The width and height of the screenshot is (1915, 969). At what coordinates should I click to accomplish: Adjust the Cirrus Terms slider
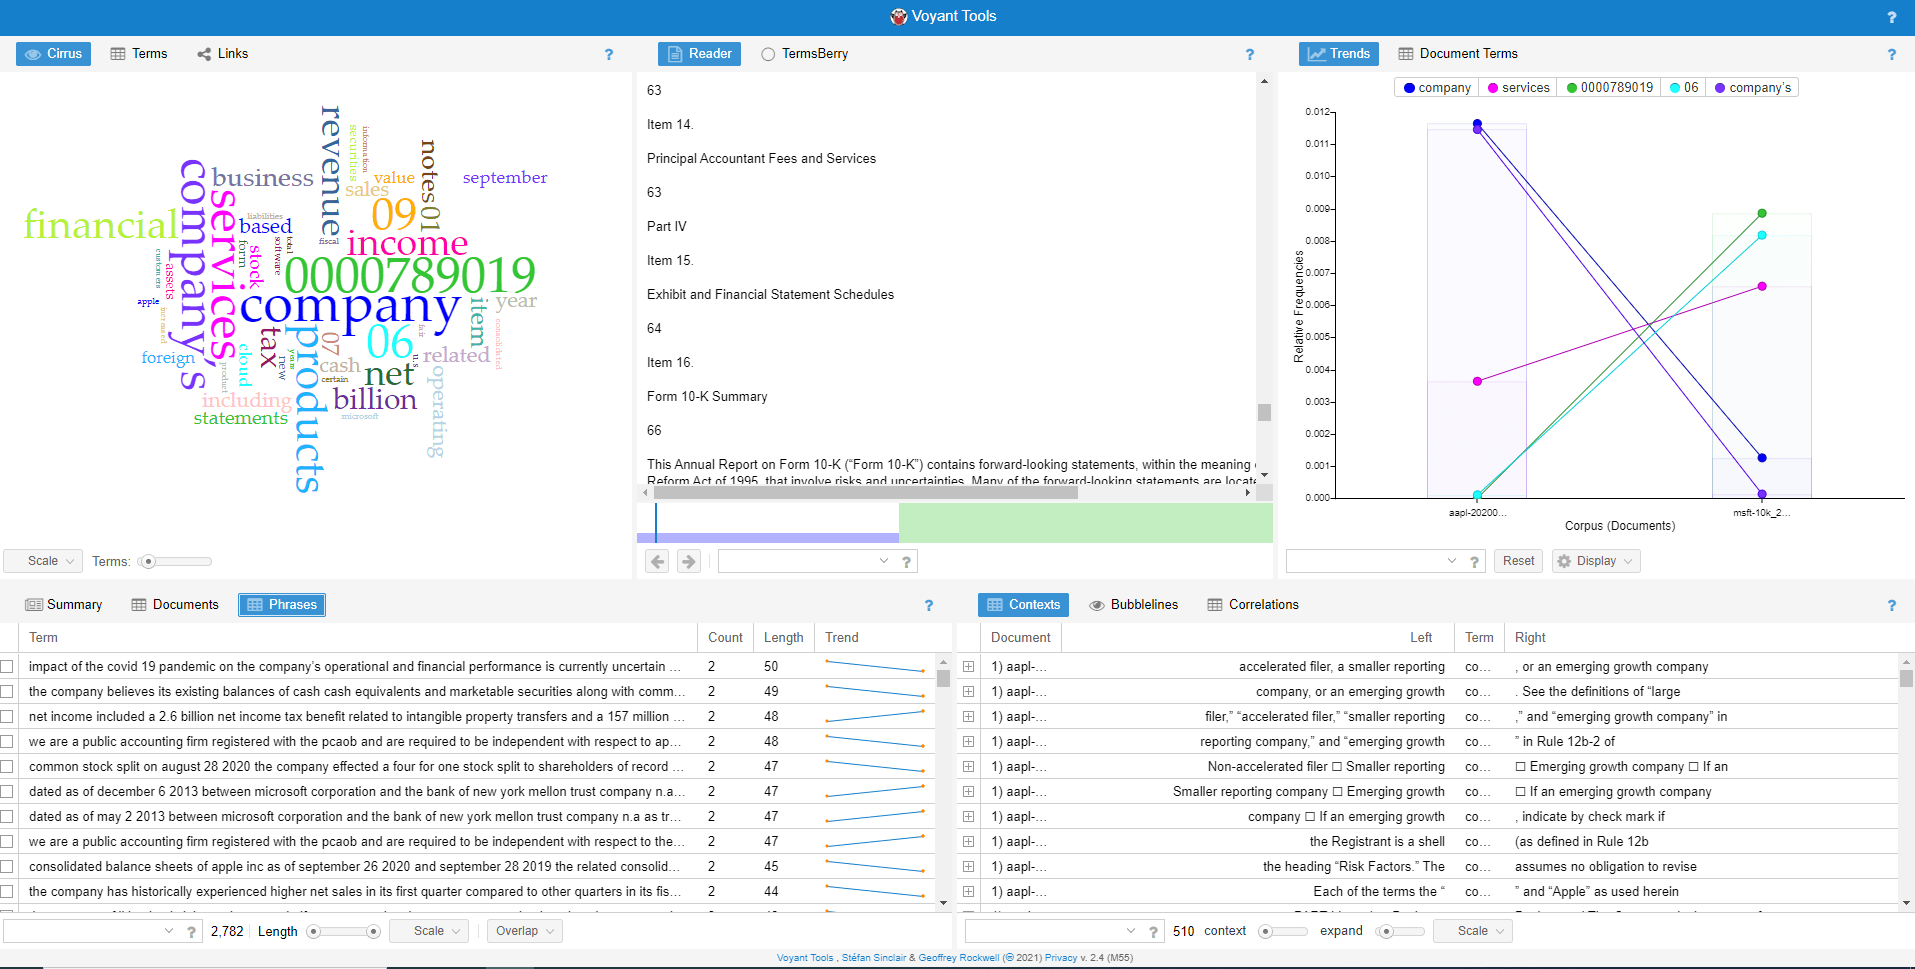point(175,562)
